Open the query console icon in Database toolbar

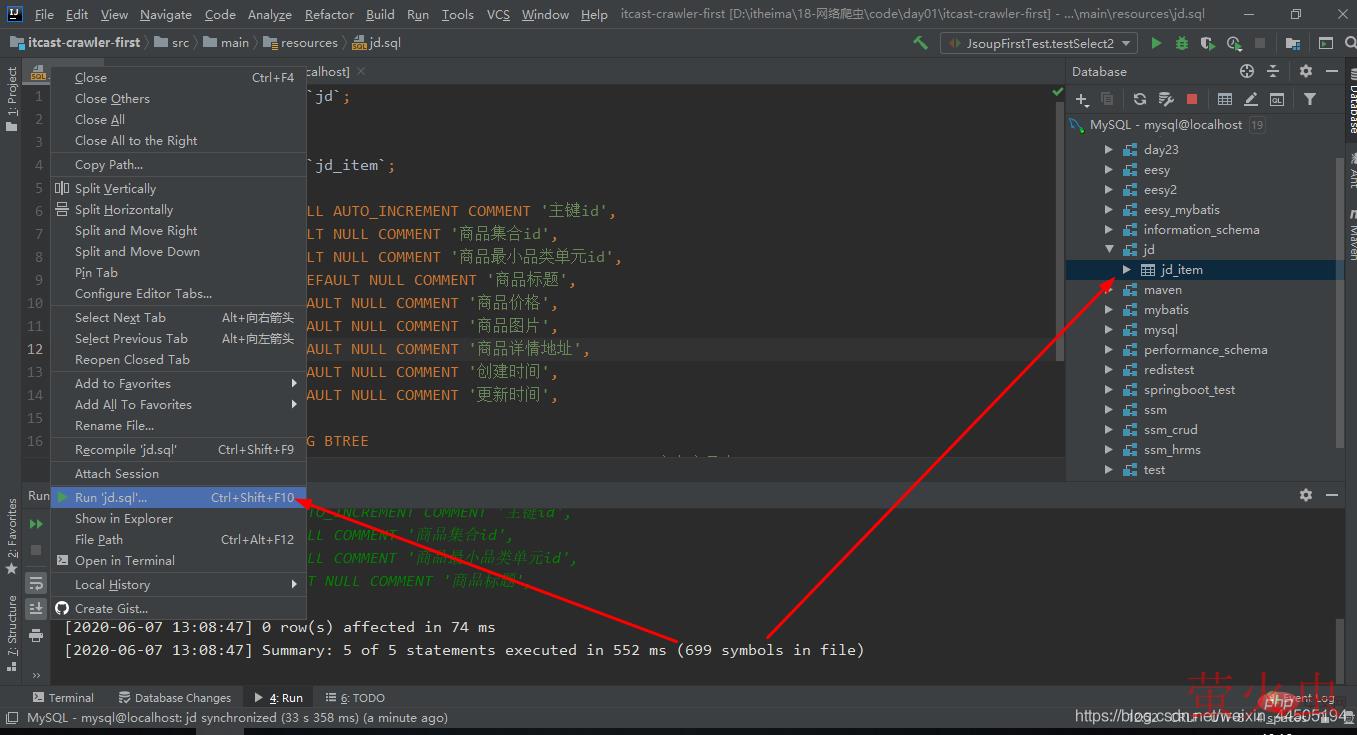point(1277,99)
